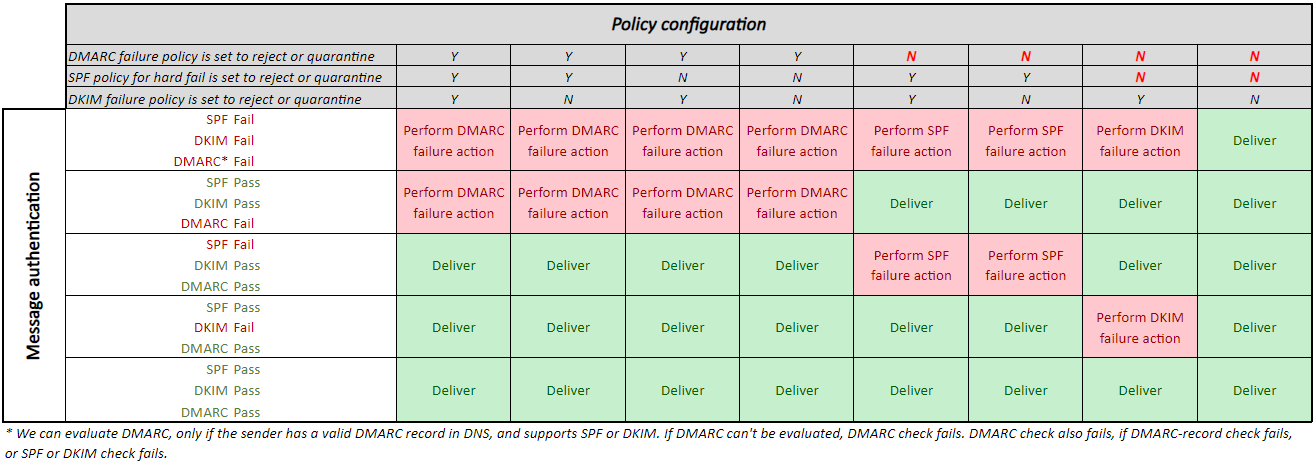Click the last Deliver cell in the DMARC-only-fail row
The image size is (1316, 465).
click(x=1254, y=203)
